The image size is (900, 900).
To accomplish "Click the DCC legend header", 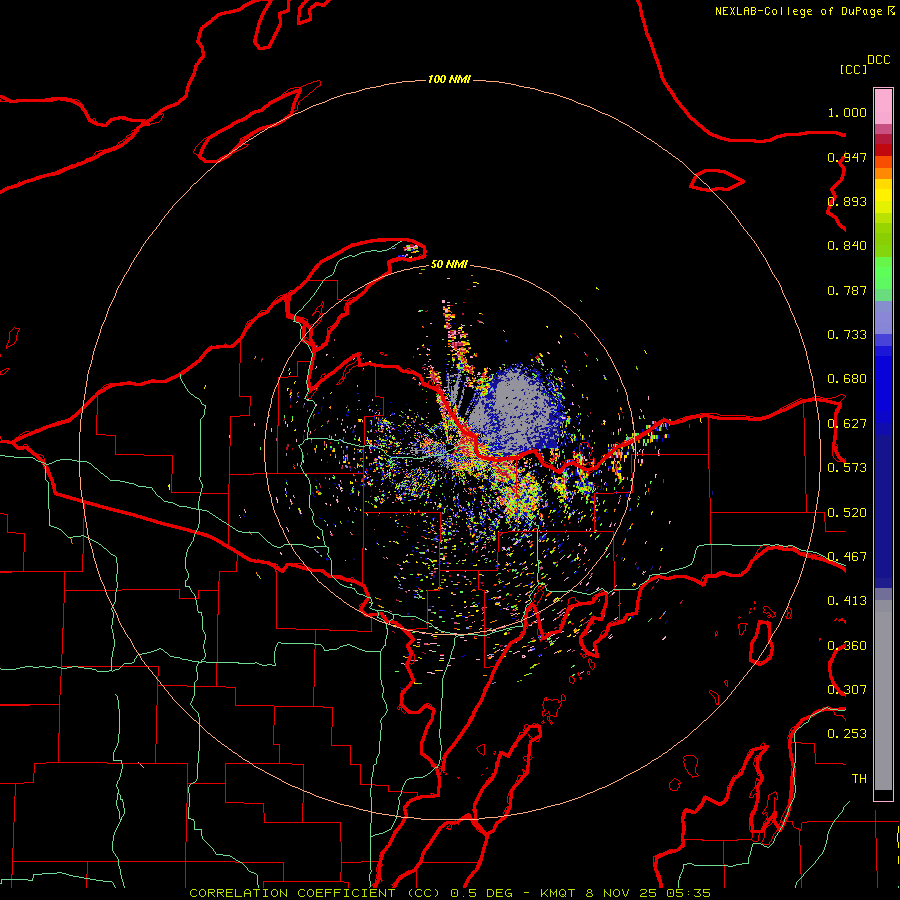I will [x=878, y=60].
